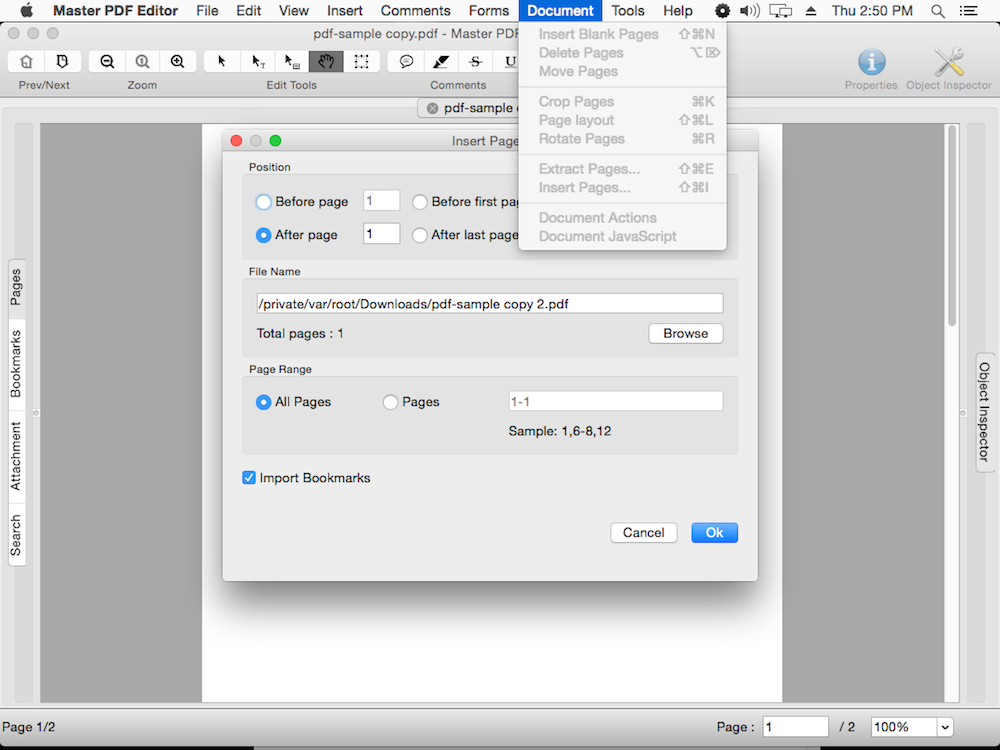Close the open Document menu
The height and width of the screenshot is (750, 1000).
[560, 11]
